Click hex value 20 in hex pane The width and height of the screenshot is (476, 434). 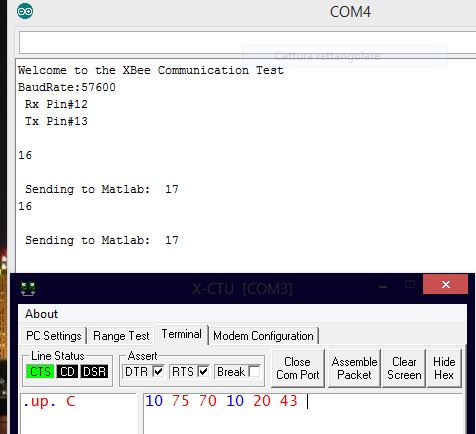[x=261, y=400]
